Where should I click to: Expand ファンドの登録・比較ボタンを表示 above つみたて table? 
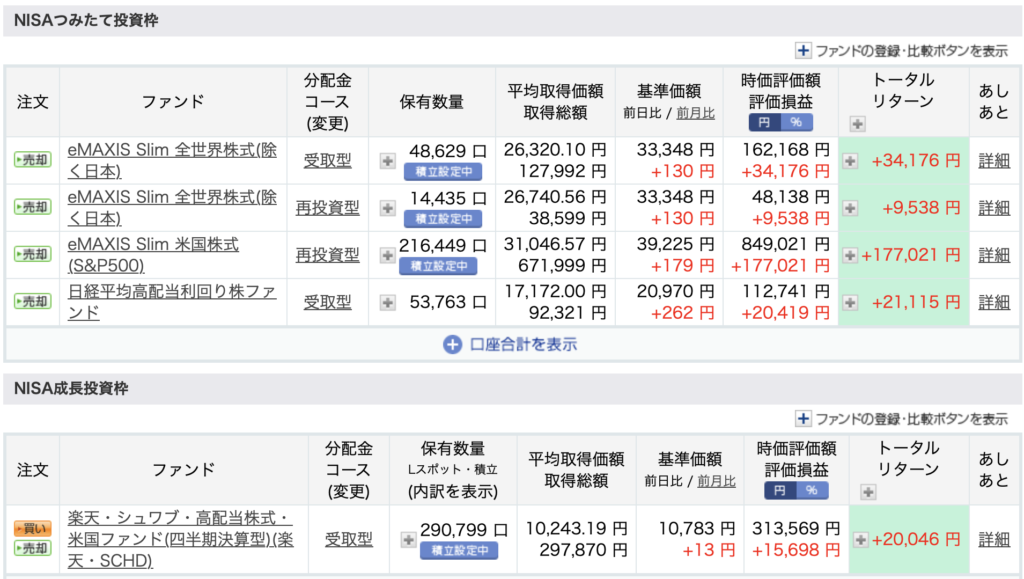coord(901,50)
